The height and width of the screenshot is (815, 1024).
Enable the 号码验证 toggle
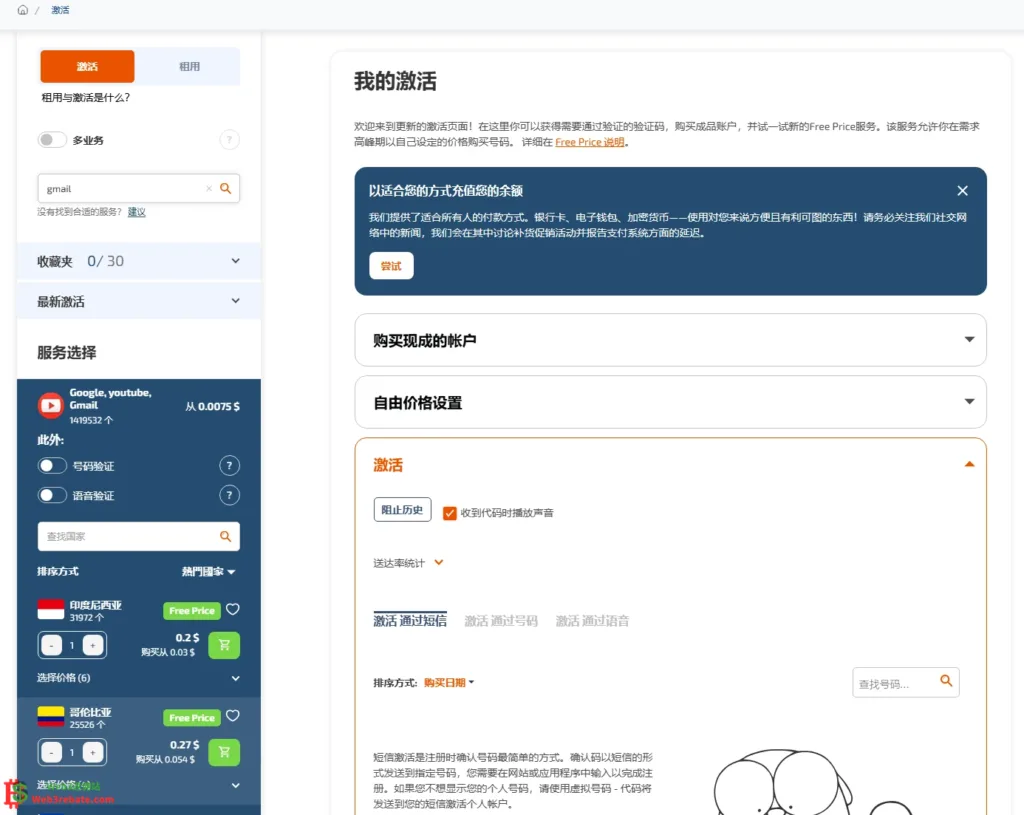(52, 466)
